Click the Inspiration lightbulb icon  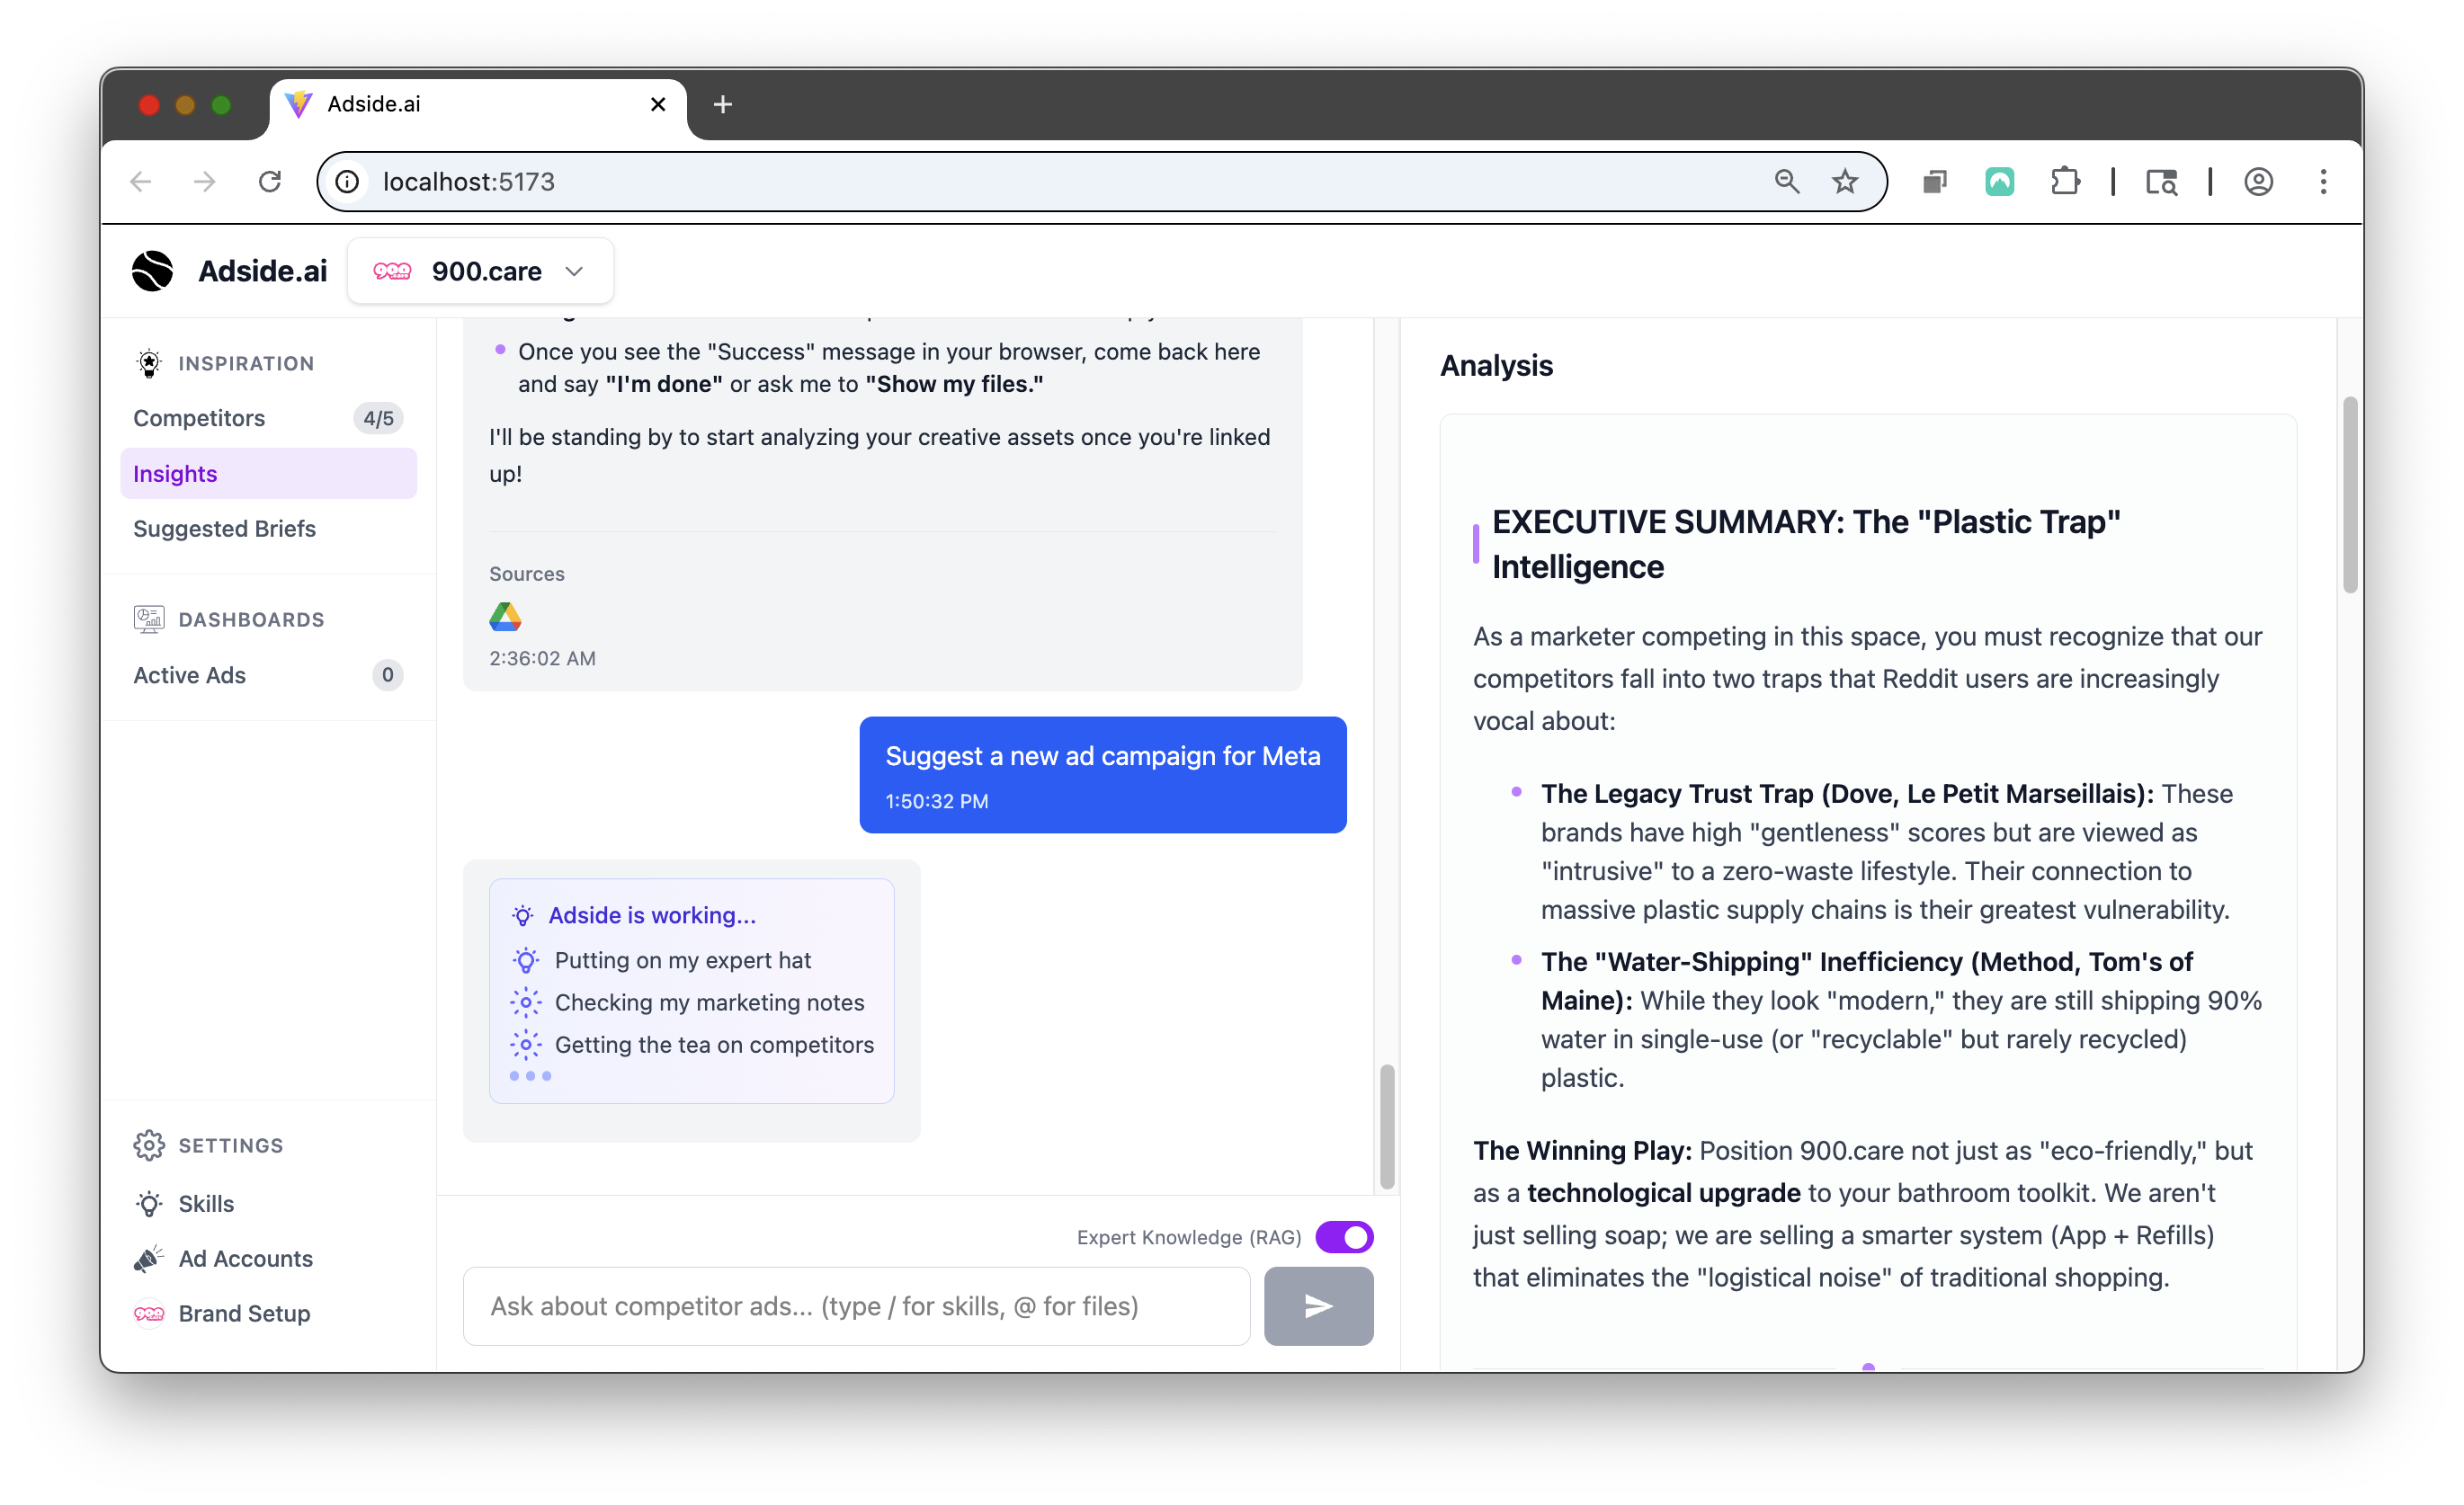pos(149,363)
